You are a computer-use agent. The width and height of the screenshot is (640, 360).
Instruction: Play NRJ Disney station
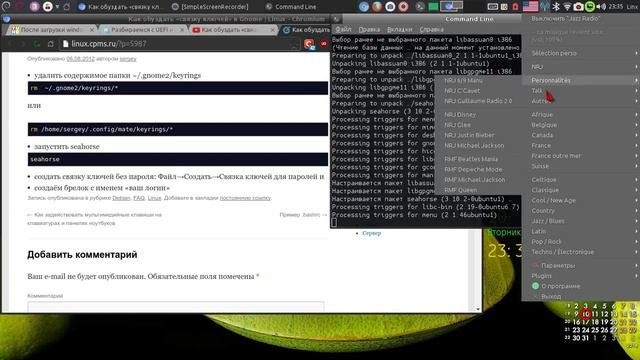(x=477, y=115)
